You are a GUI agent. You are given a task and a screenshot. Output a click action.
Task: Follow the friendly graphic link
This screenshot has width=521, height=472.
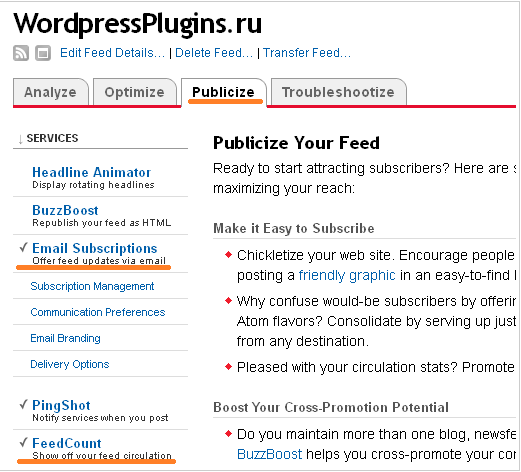[347, 276]
